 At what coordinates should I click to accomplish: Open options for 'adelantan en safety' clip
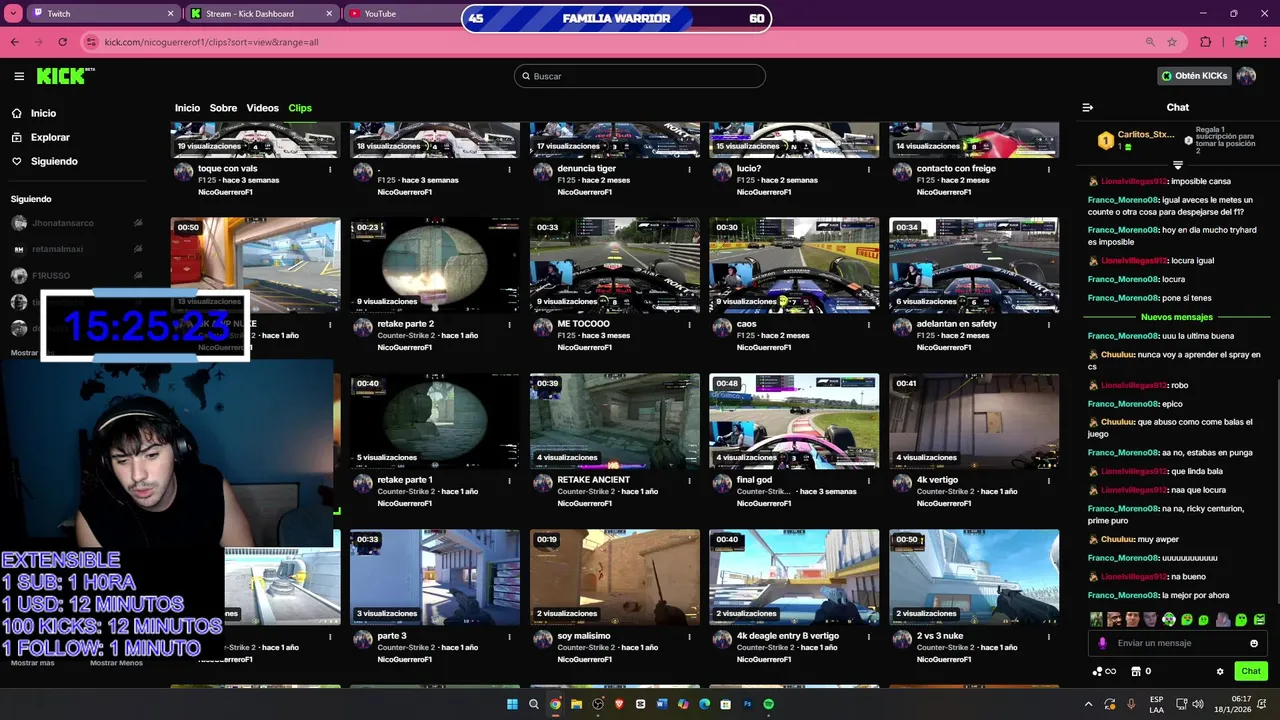[1050, 325]
